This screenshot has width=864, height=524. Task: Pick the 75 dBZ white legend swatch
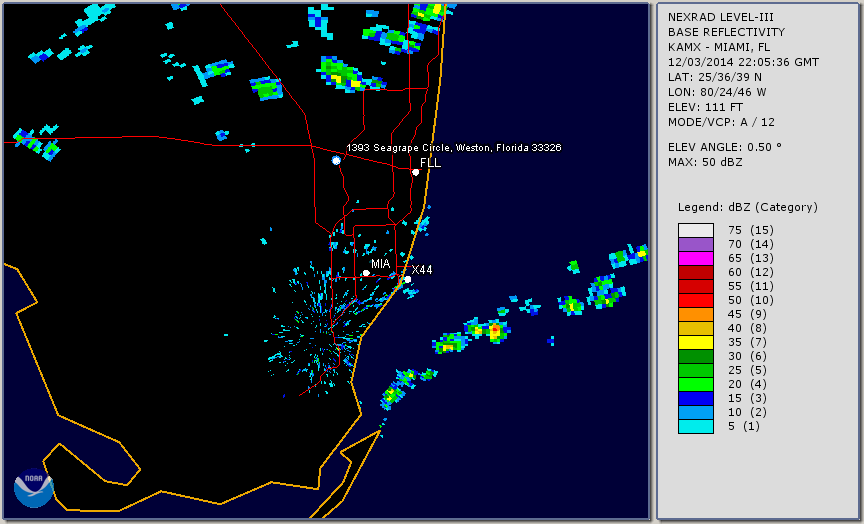tap(695, 230)
